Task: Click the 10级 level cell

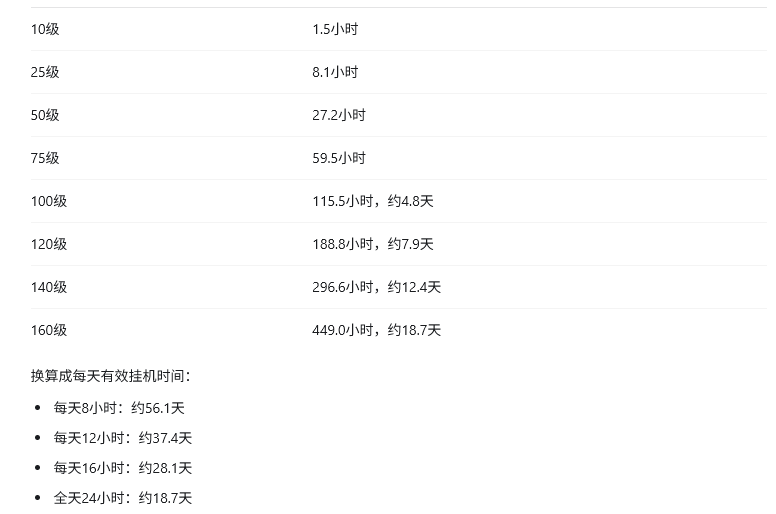Action: [x=45, y=29]
